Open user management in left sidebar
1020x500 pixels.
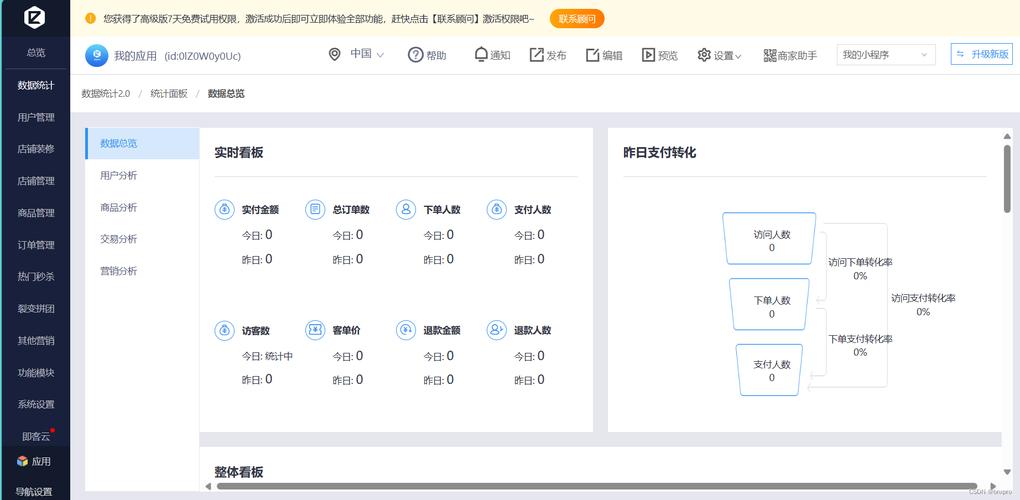(x=36, y=117)
